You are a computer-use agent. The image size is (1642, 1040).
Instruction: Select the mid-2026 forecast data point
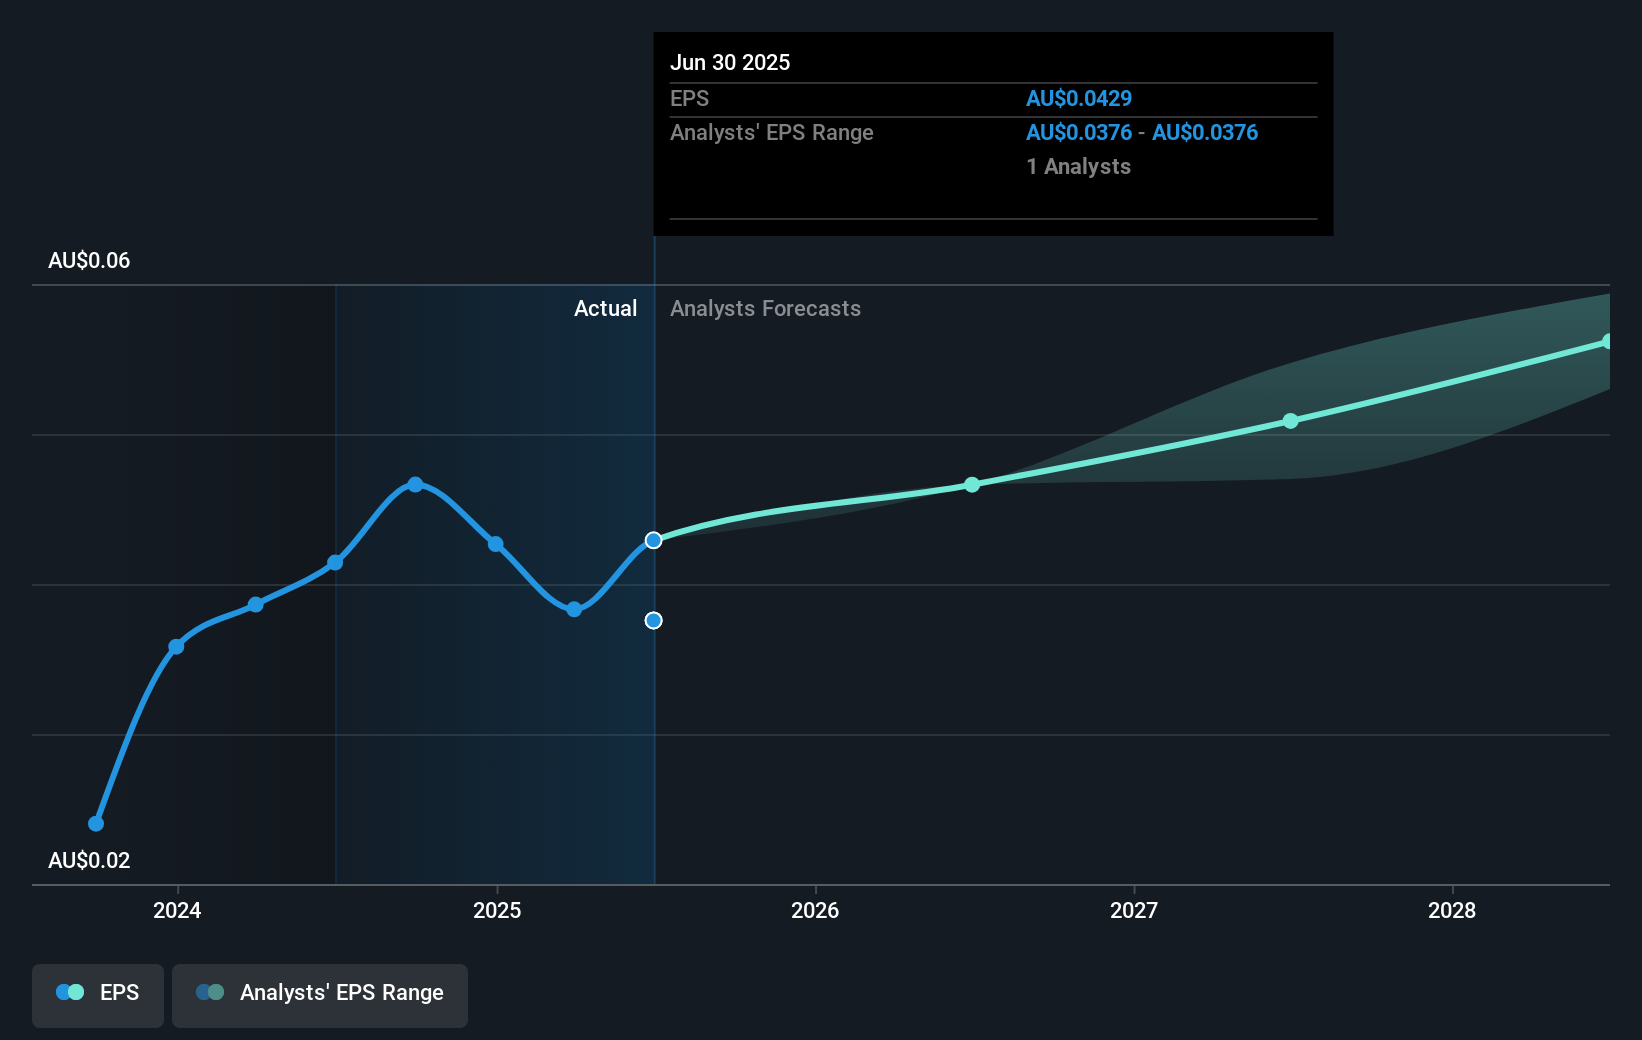tap(972, 484)
